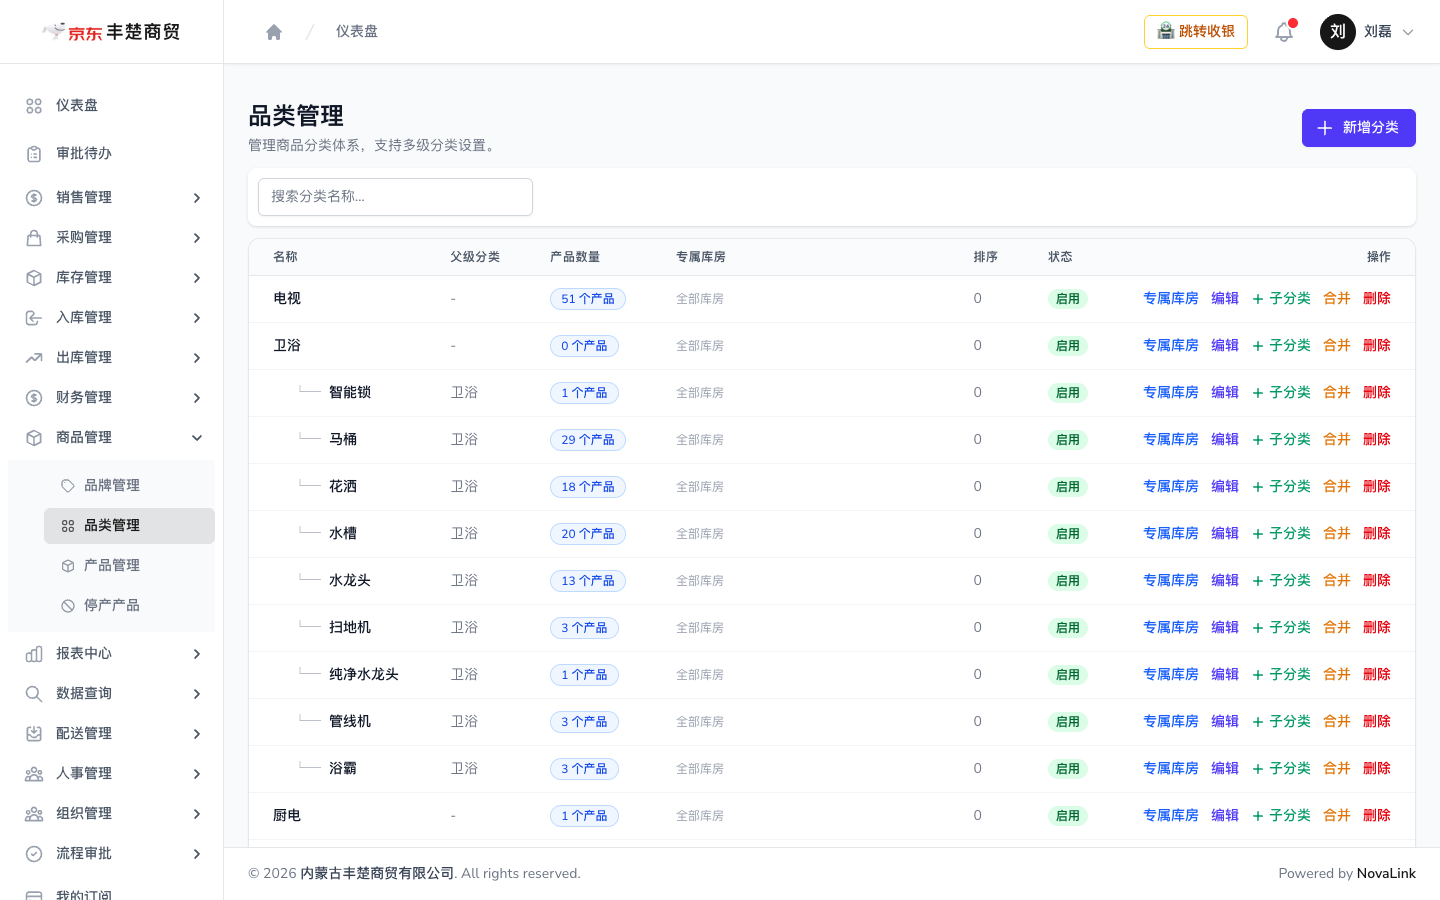Click the 报表中心 chart icon
Screen dimensions: 1440x900
34,654
